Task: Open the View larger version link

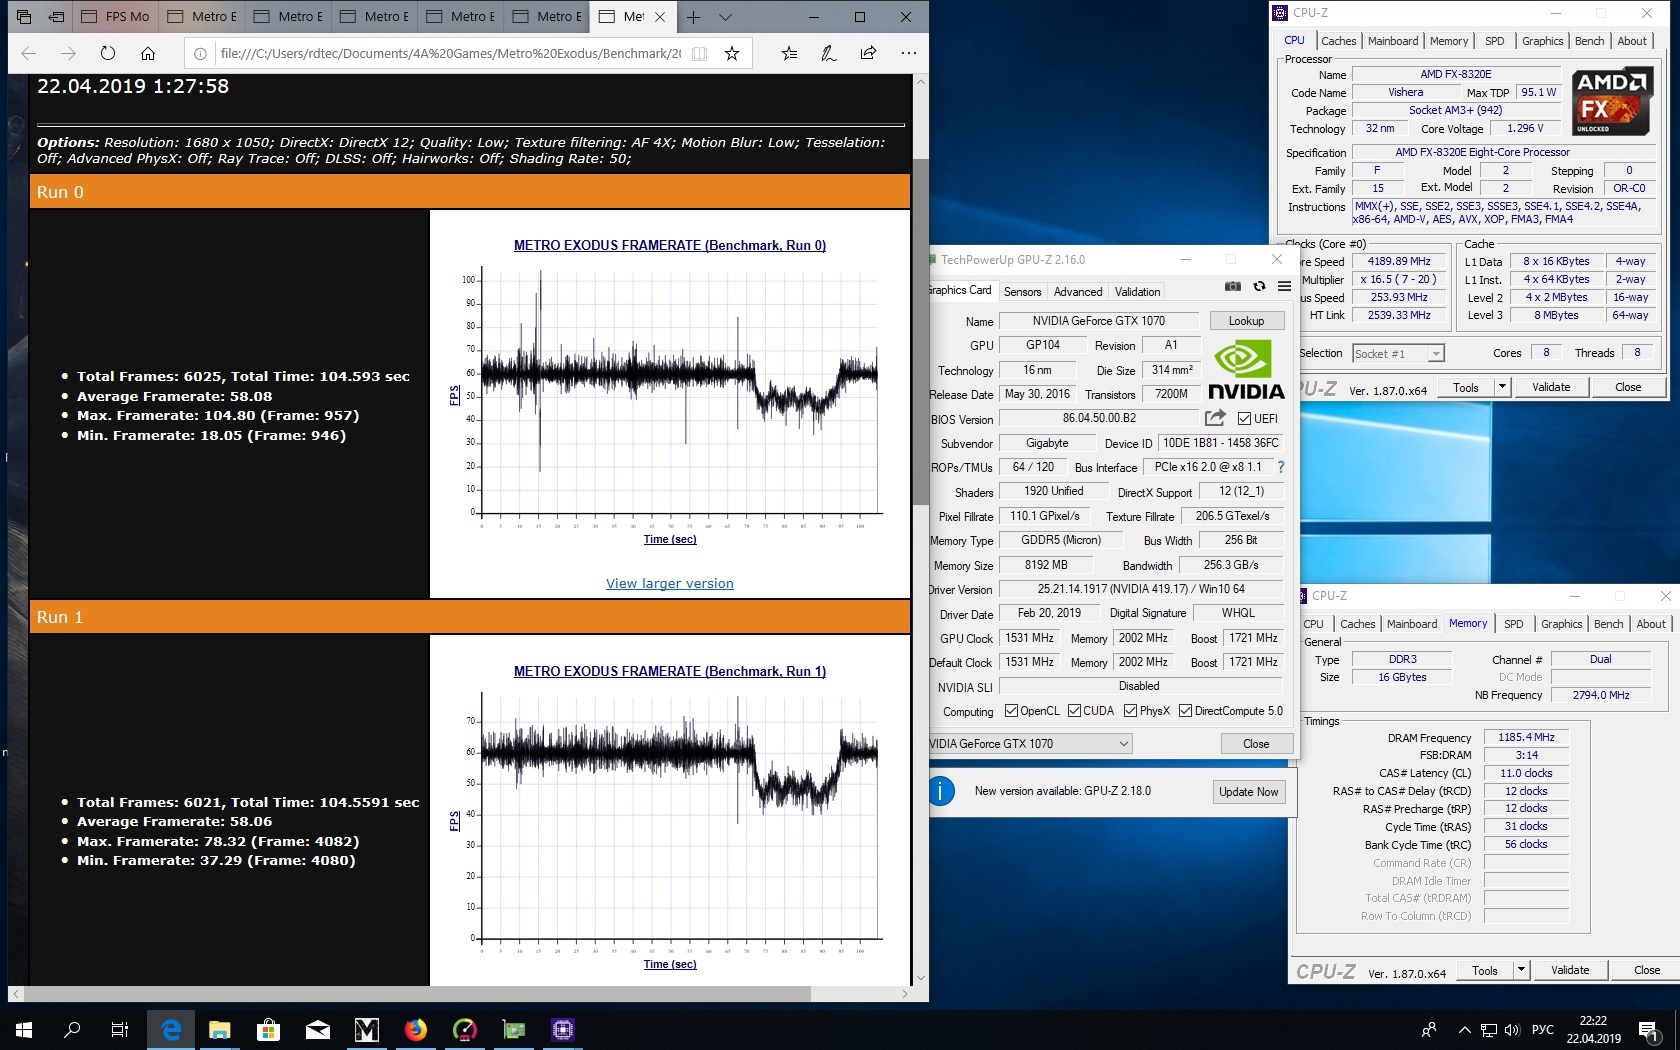Action: [669, 584]
